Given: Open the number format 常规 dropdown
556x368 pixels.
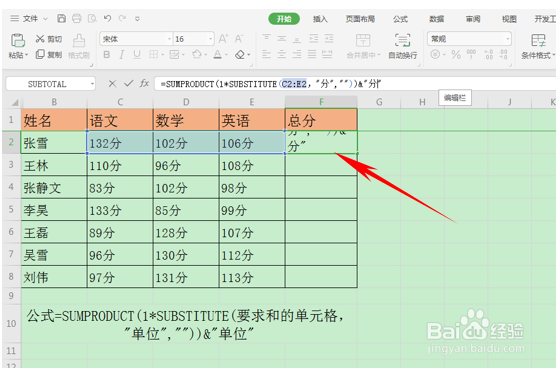Looking at the screenshot, I should 508,39.
